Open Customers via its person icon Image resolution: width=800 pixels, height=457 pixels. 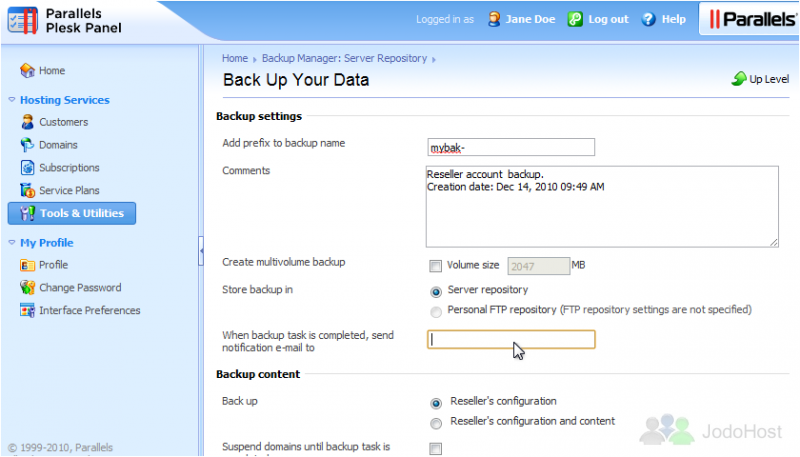coord(27,122)
